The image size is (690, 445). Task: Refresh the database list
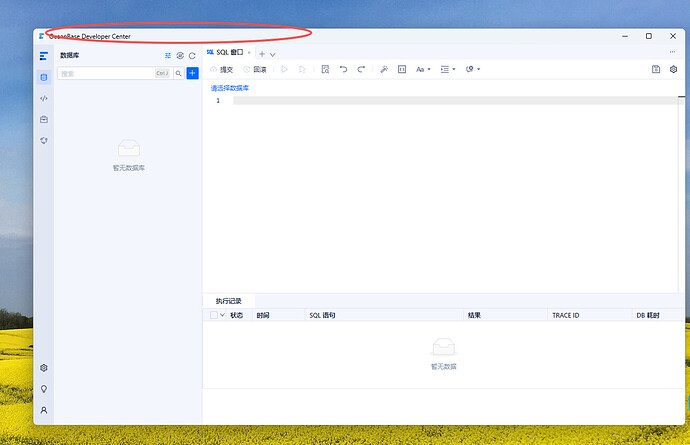coord(192,56)
